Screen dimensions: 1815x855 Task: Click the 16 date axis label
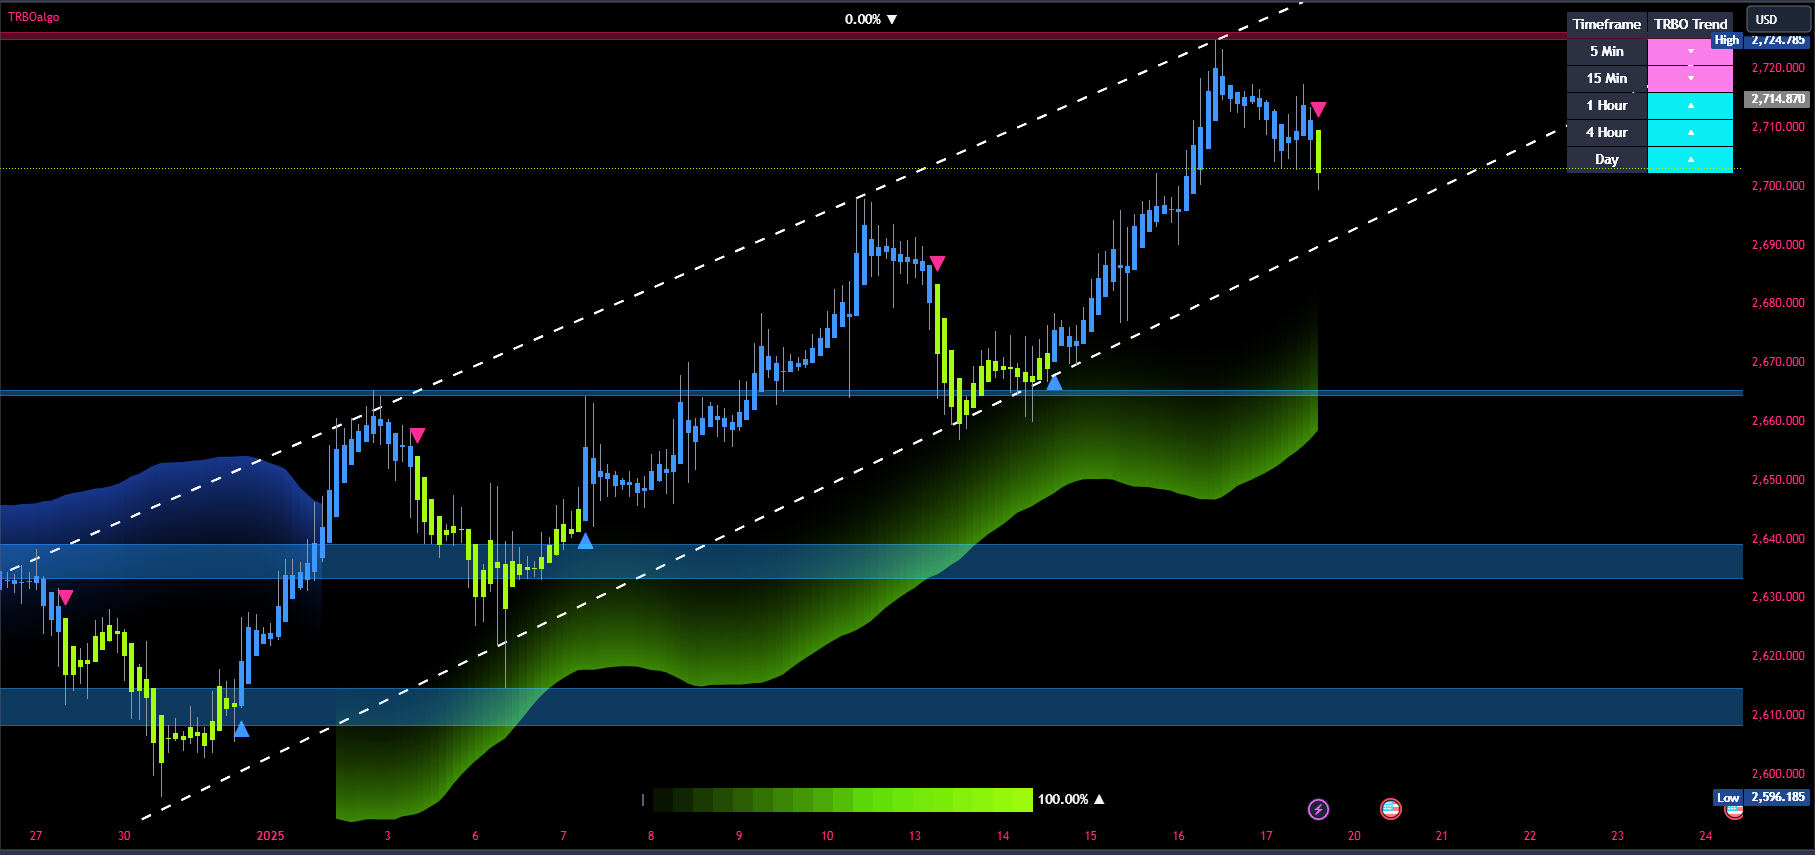(x=1178, y=836)
